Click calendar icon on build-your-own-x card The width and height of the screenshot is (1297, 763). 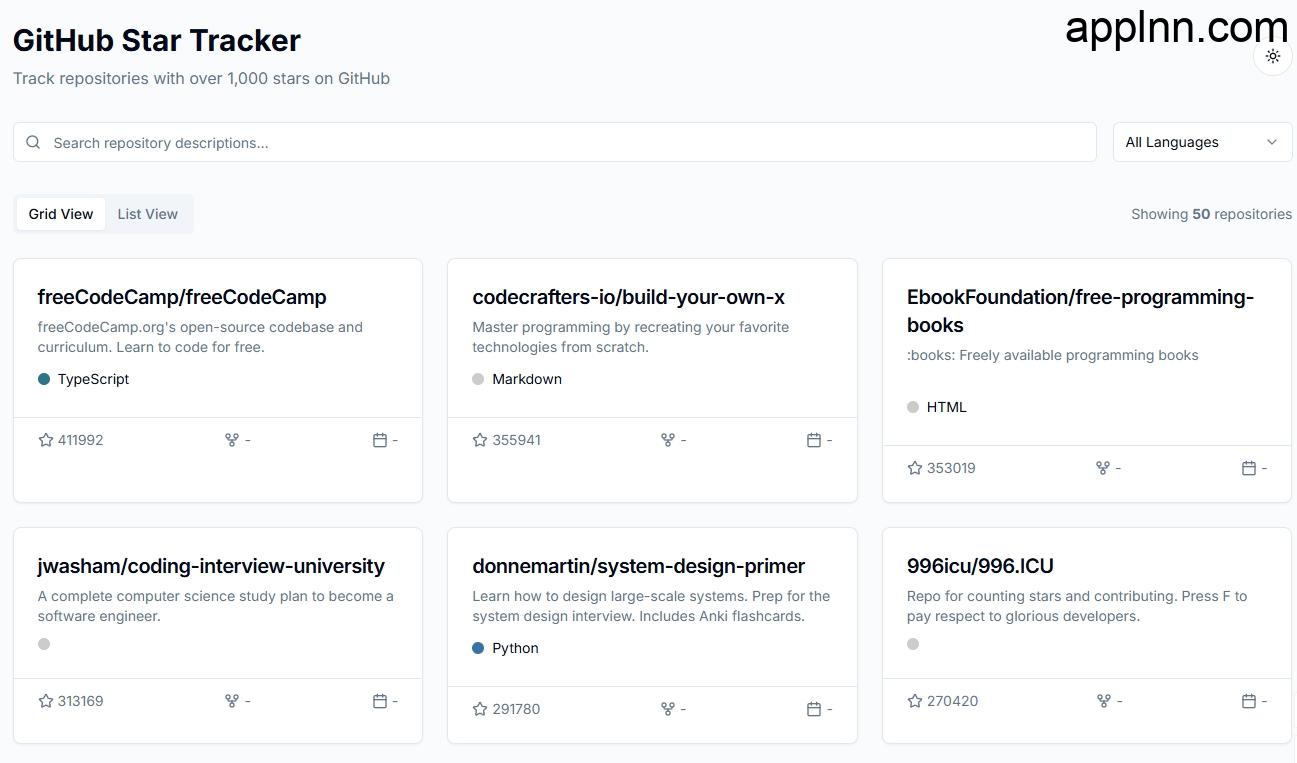pyautogui.click(x=814, y=440)
